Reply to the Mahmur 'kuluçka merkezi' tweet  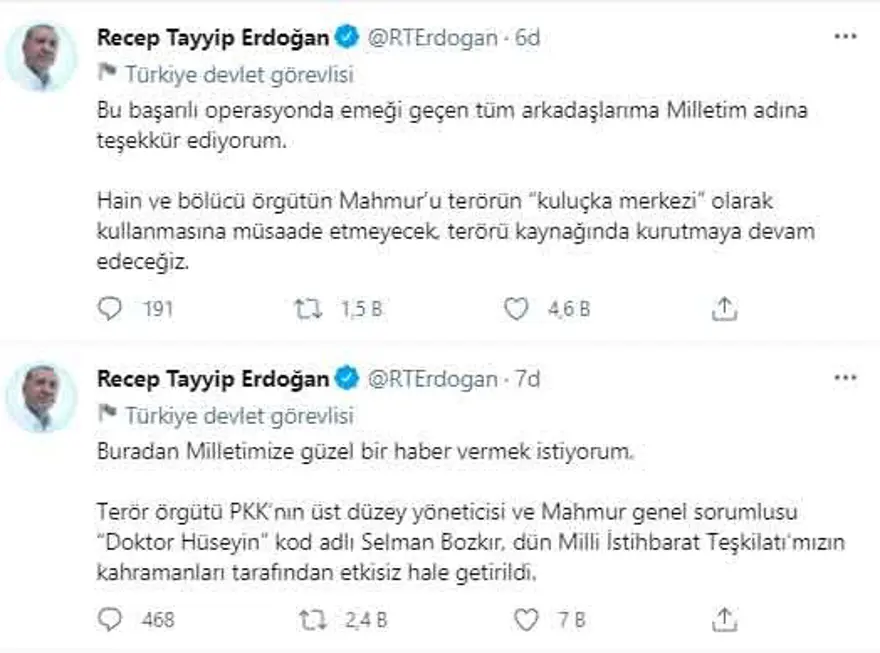[109, 310]
